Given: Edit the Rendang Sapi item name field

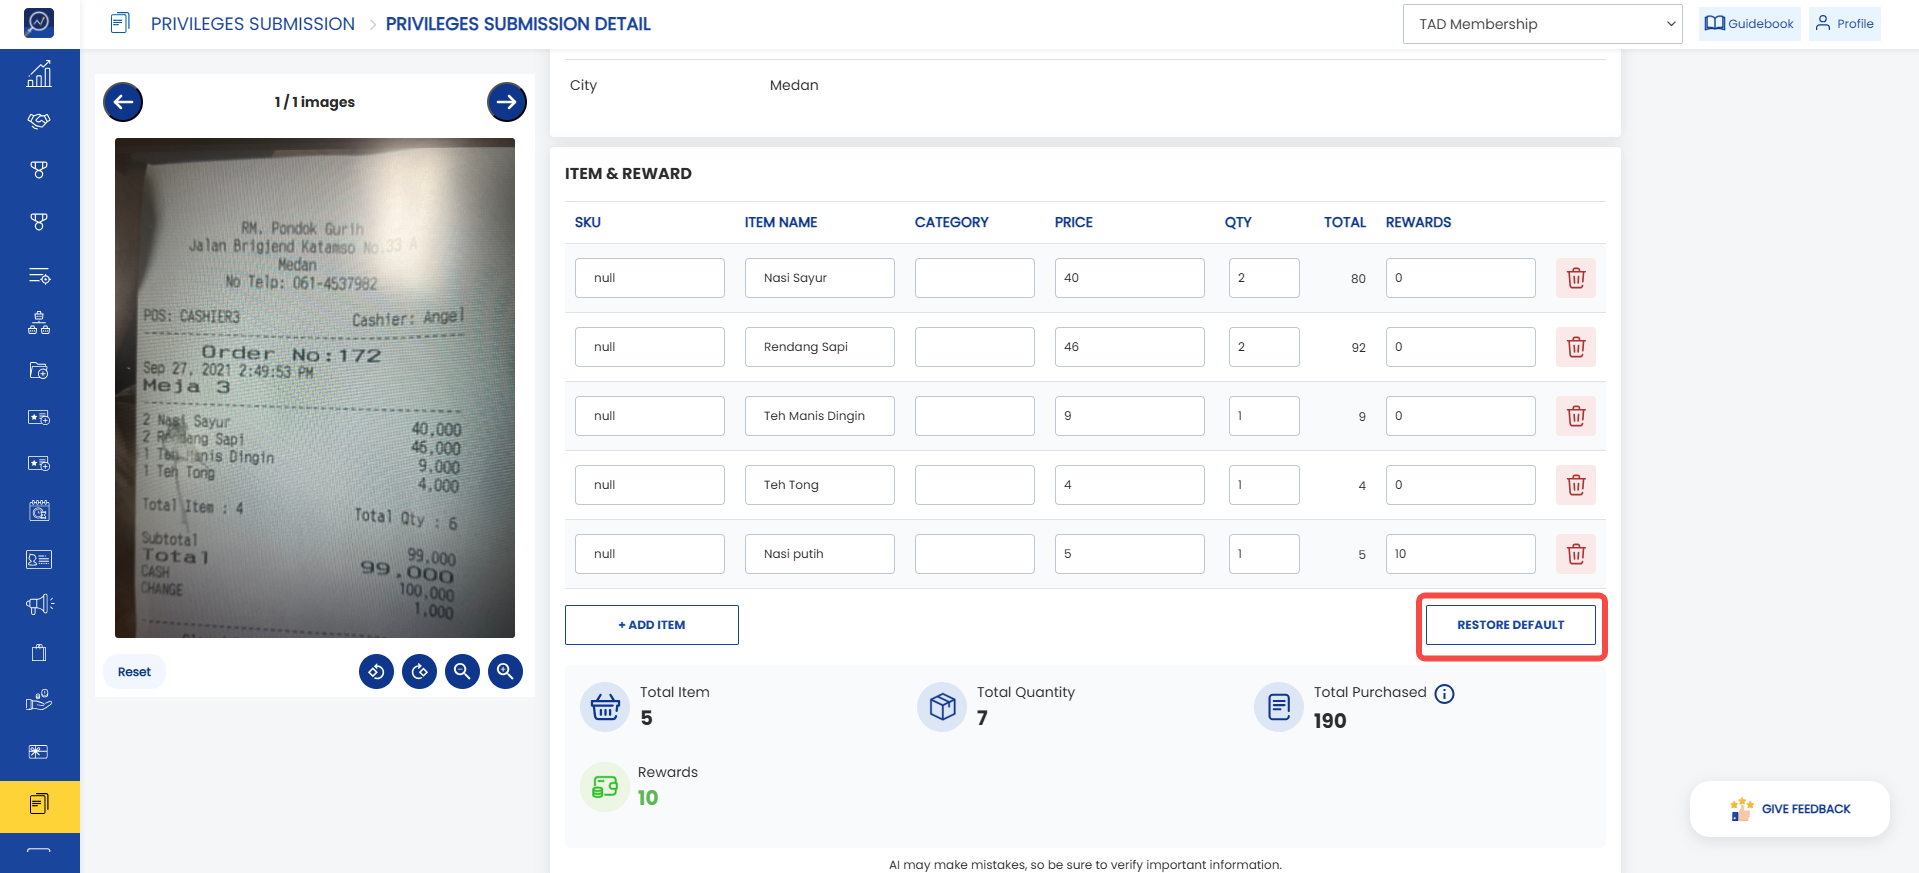Looking at the screenshot, I should coord(820,347).
